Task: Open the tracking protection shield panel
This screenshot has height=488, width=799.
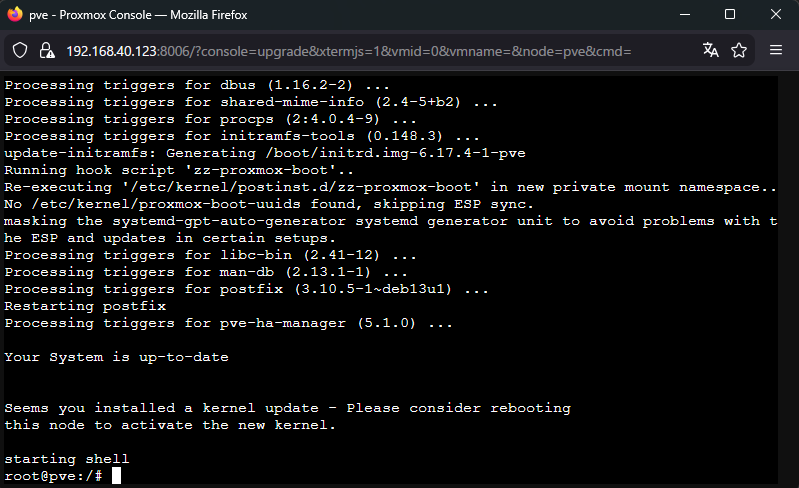Action: tap(20, 50)
